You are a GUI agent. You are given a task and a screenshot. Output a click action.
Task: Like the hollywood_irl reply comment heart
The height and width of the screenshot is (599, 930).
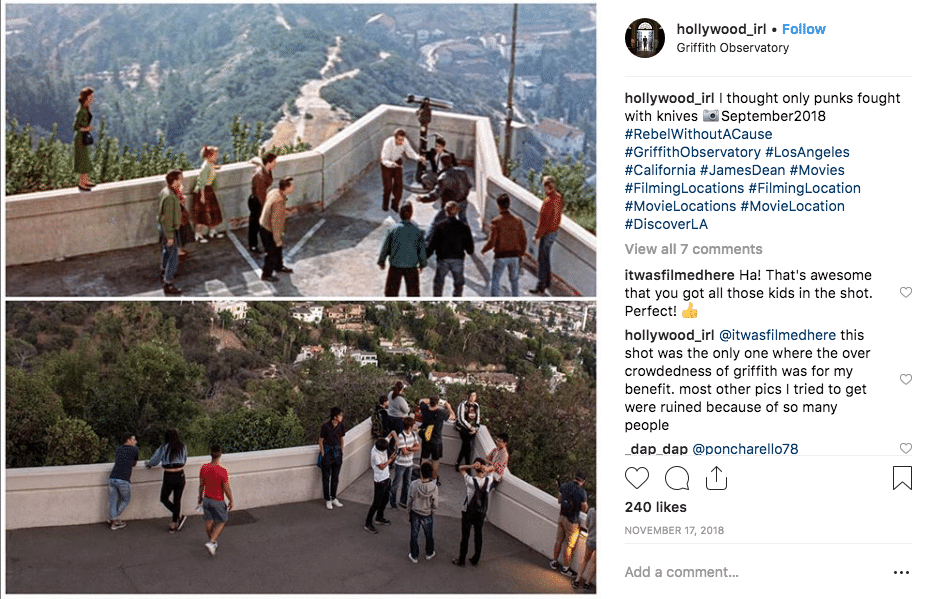click(x=906, y=379)
